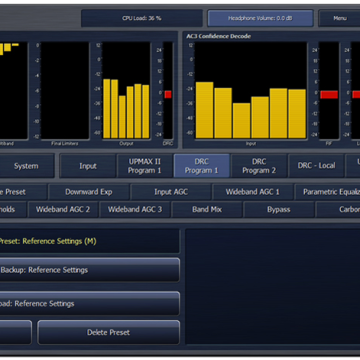Select the Input tab
The height and width of the screenshot is (360, 360).
[88, 166]
